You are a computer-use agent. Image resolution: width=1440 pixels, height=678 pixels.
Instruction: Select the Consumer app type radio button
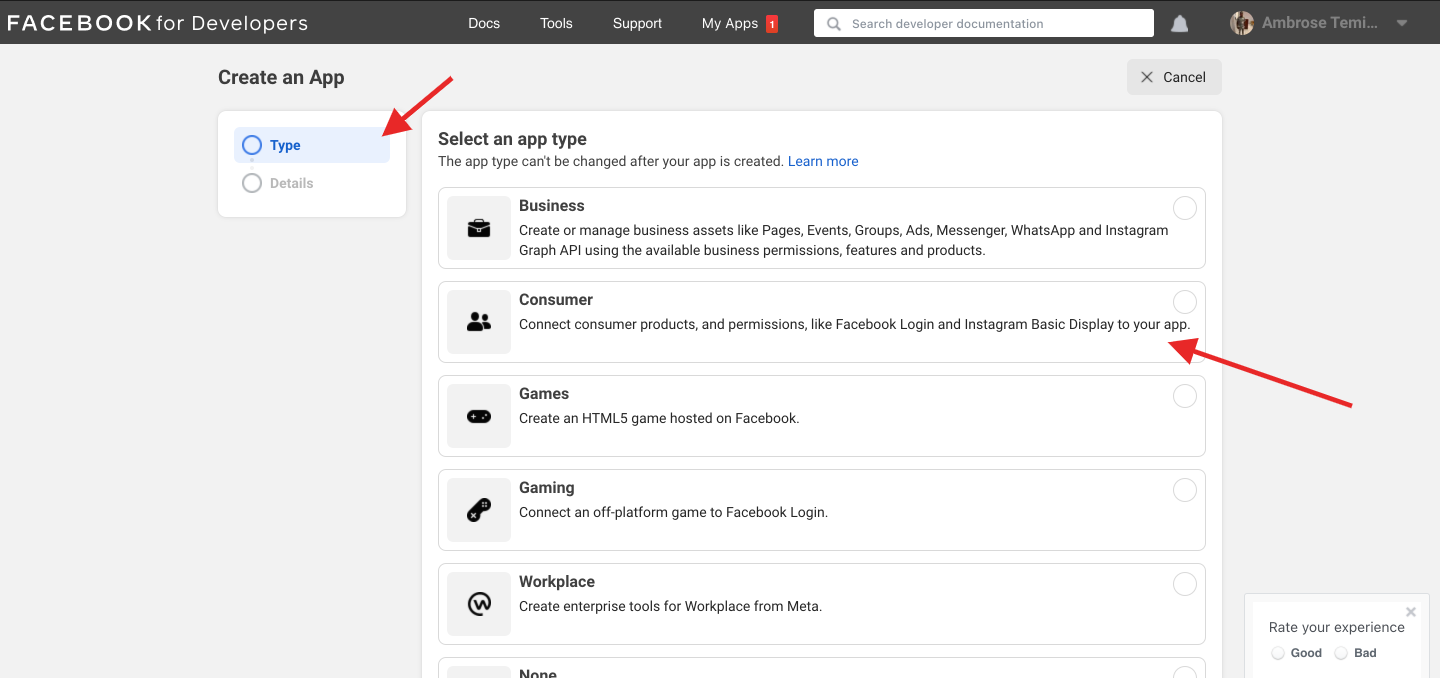[1184, 302]
